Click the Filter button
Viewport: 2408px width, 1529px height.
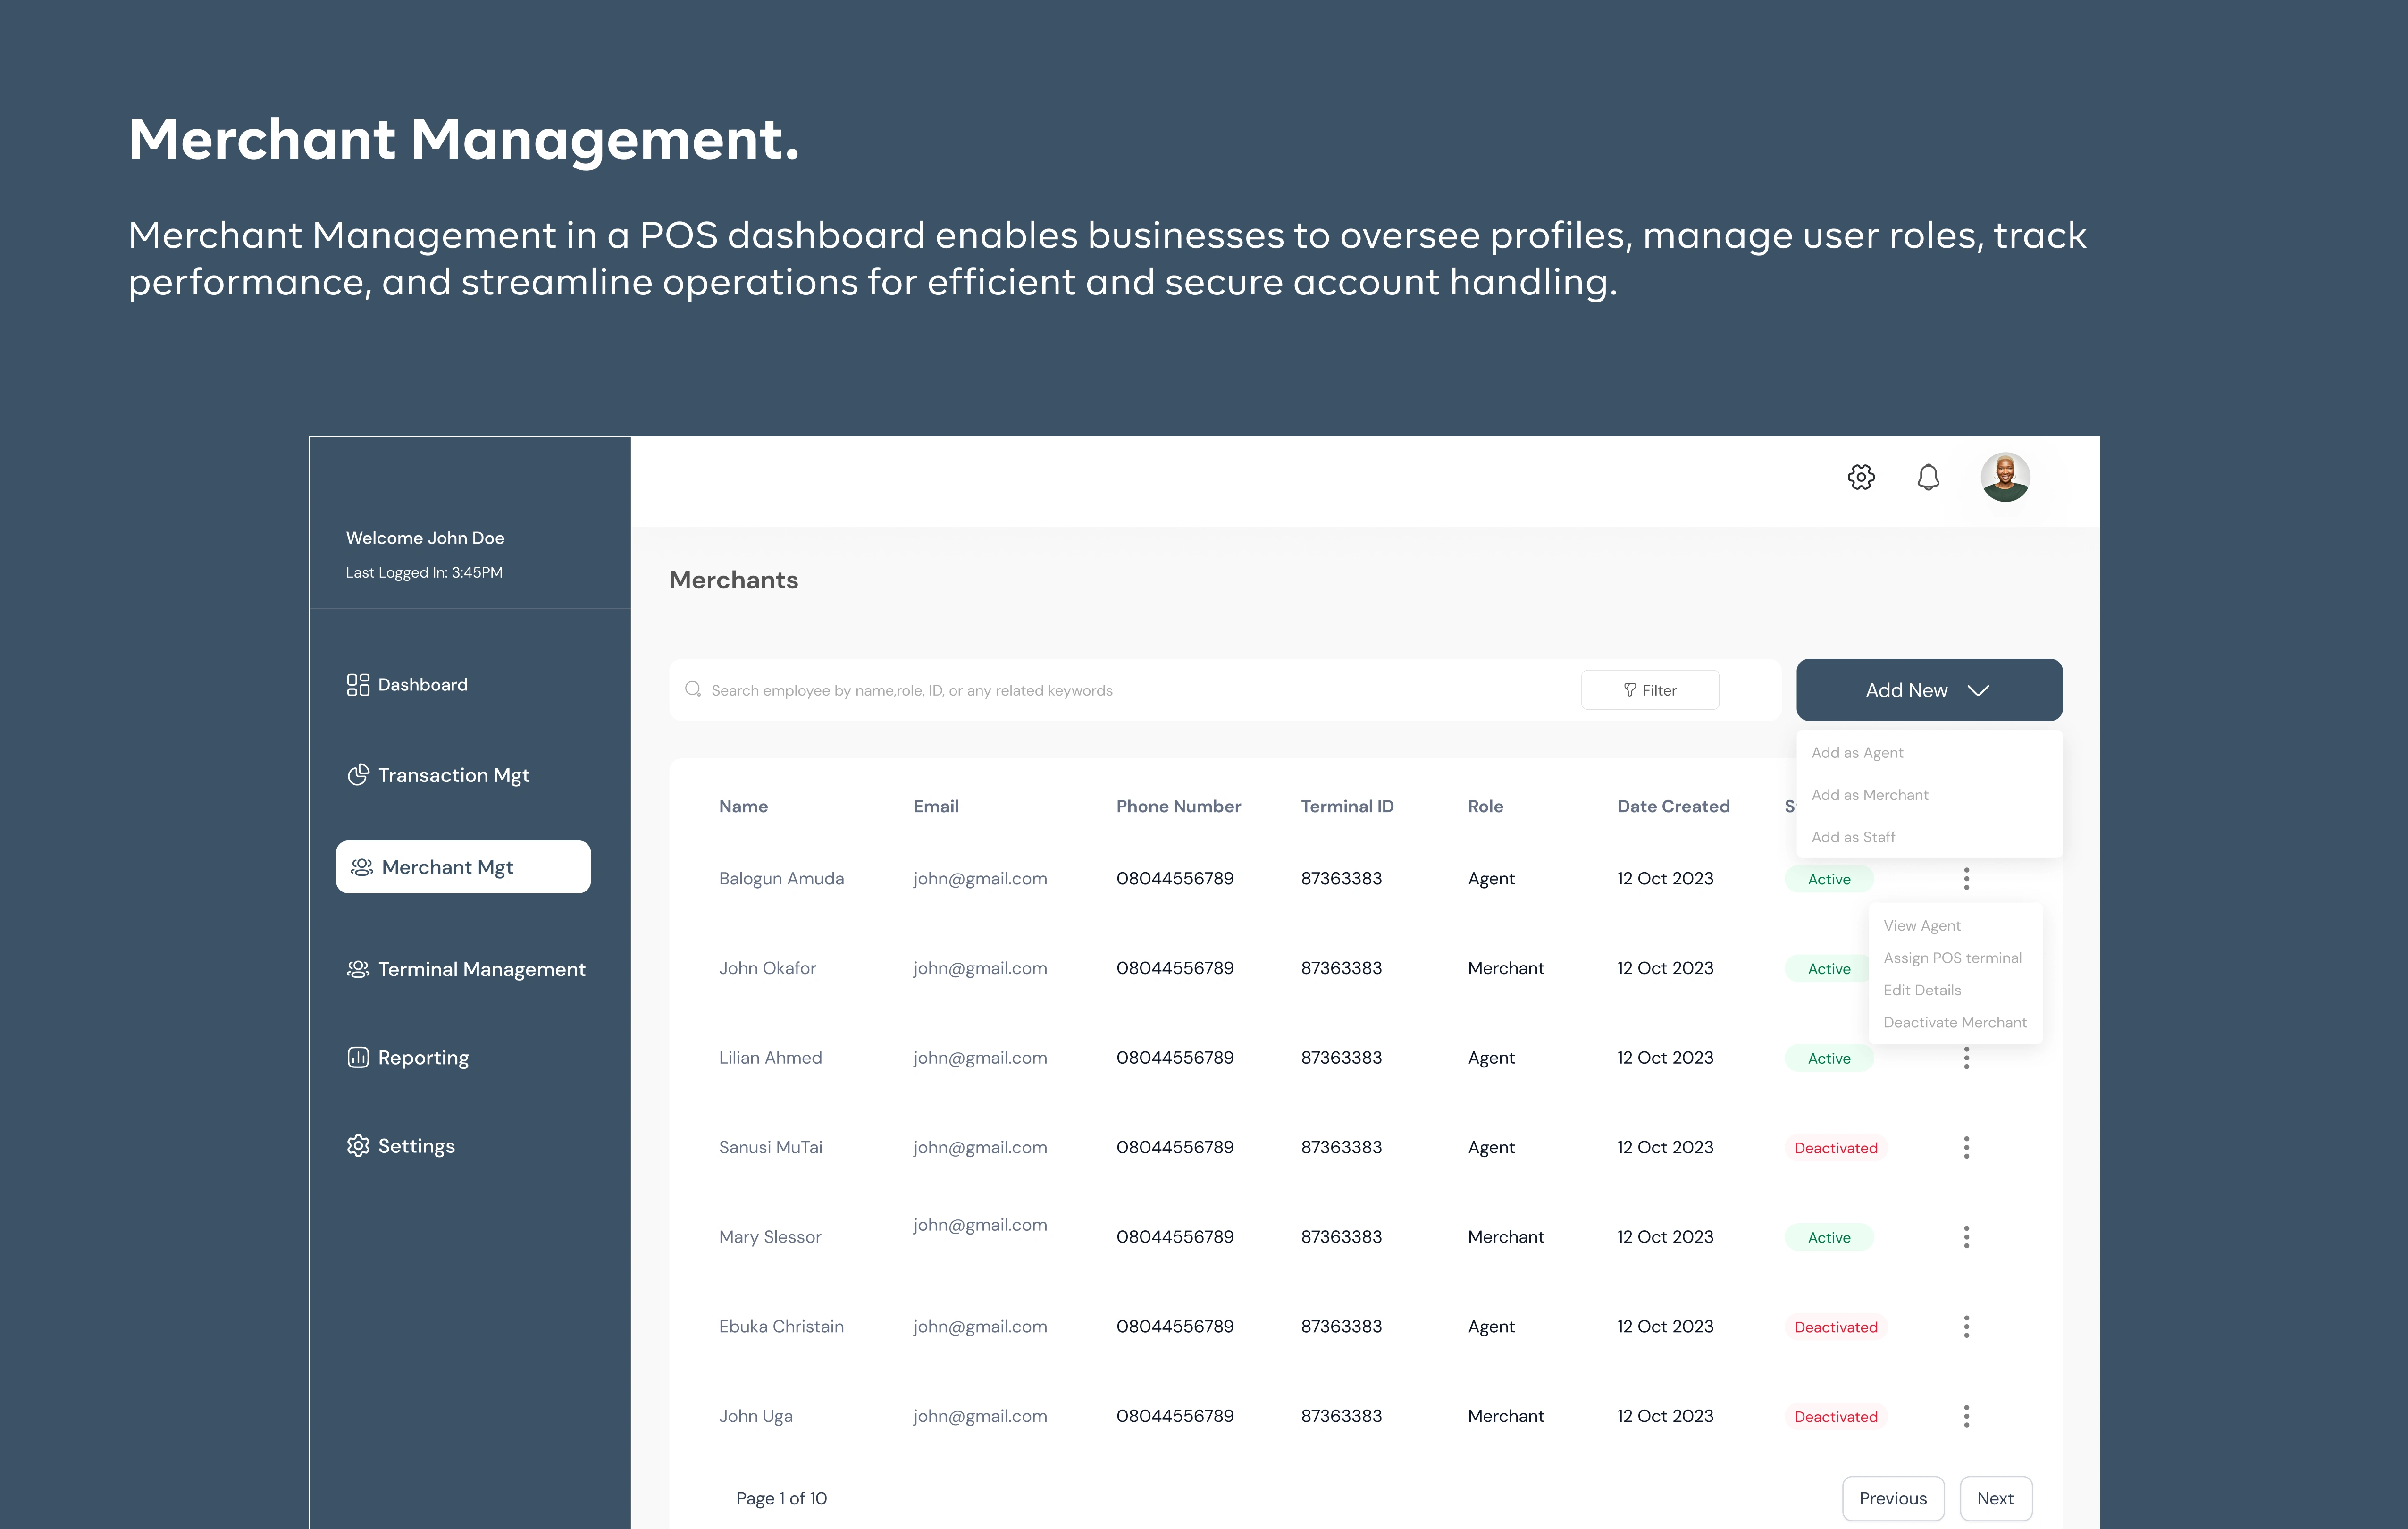point(1649,690)
